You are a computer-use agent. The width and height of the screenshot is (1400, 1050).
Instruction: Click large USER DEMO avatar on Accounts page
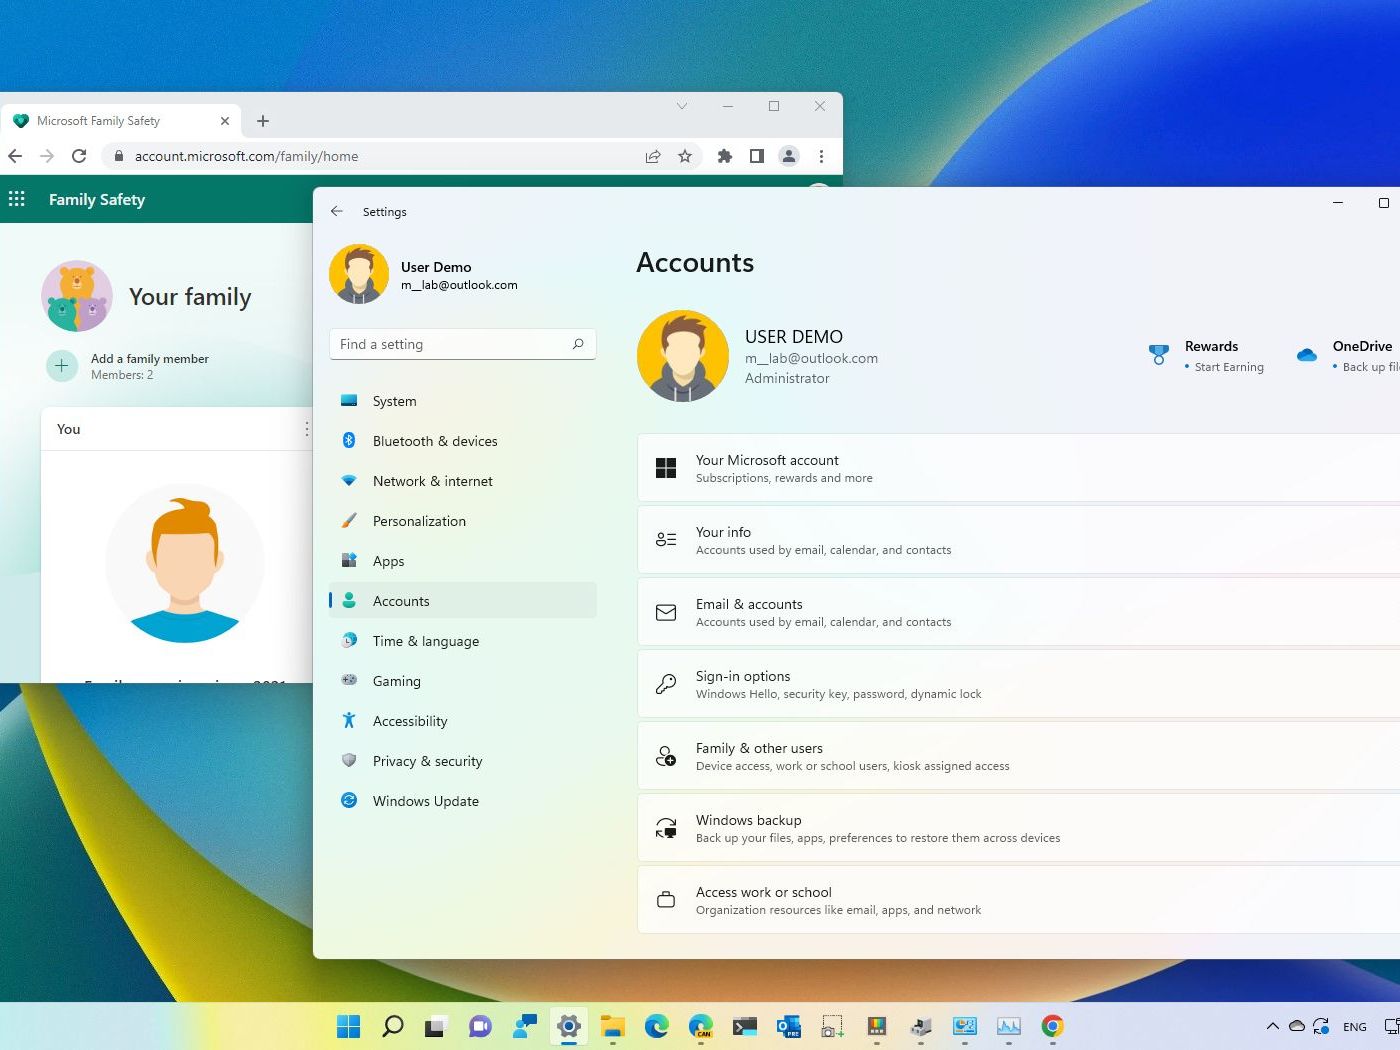[683, 356]
